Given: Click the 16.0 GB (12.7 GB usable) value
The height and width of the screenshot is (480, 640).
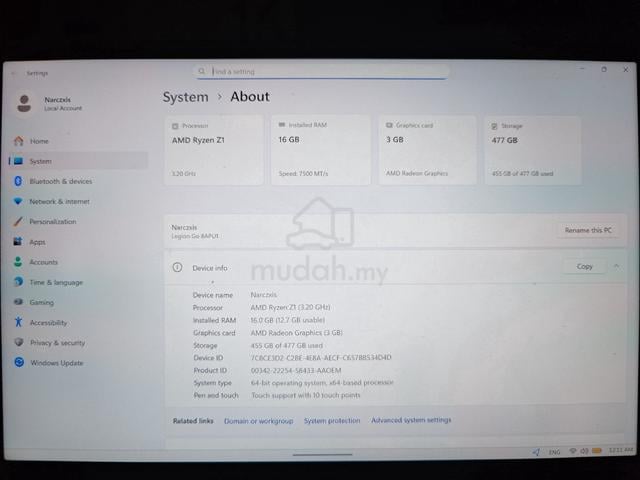Looking at the screenshot, I should (x=288, y=320).
